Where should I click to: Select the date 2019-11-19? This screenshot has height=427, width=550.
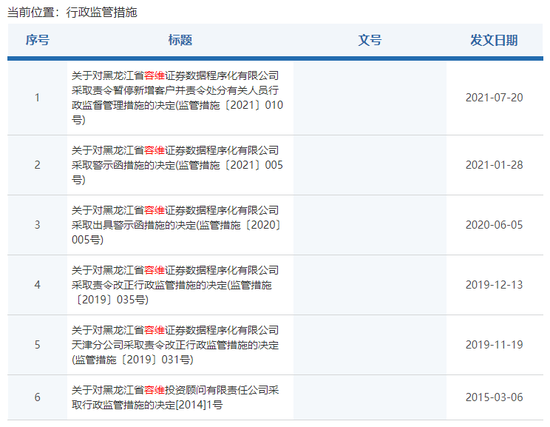[x=494, y=345]
